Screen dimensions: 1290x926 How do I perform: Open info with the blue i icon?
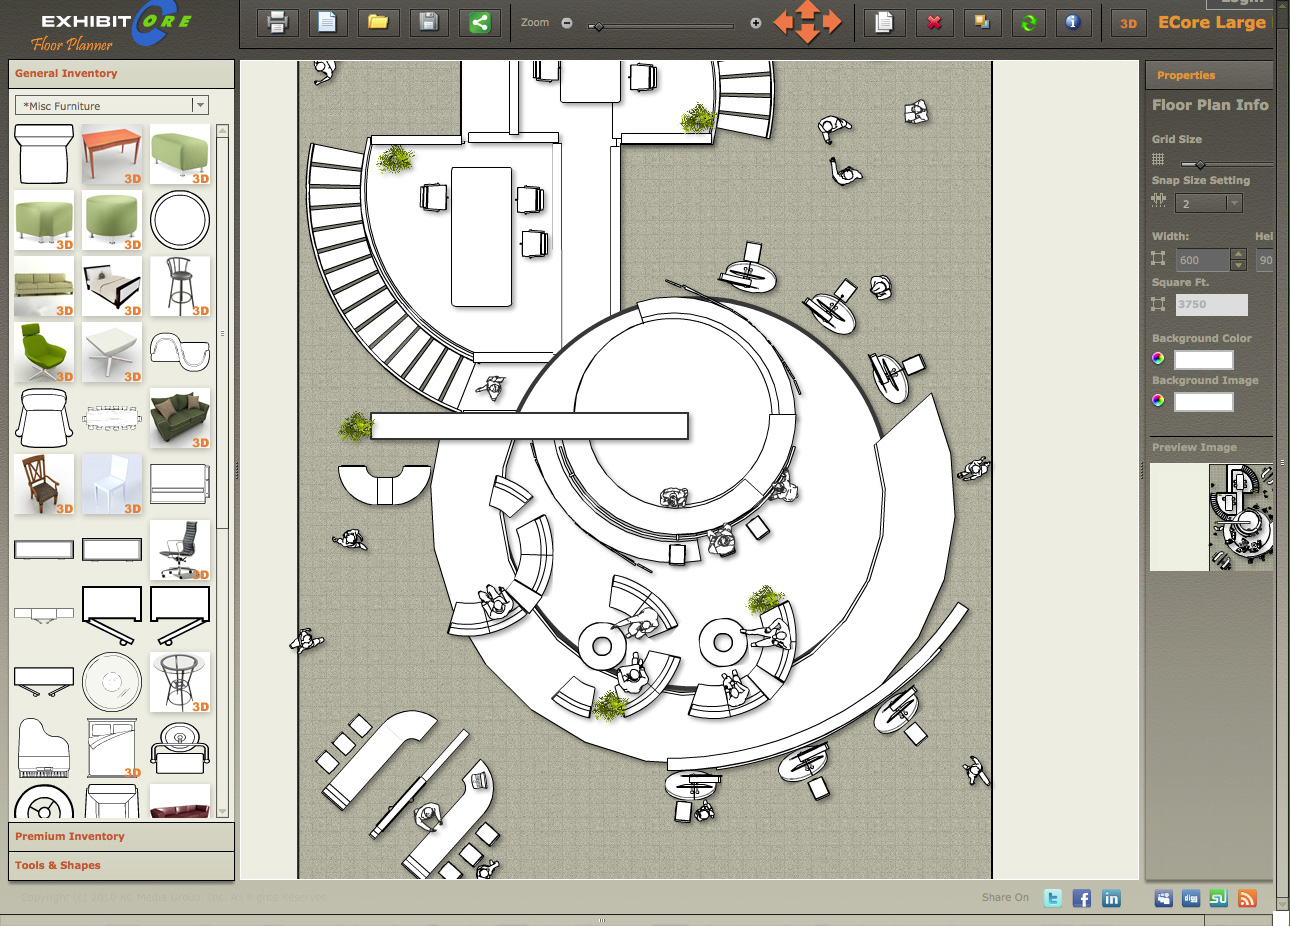(1073, 22)
